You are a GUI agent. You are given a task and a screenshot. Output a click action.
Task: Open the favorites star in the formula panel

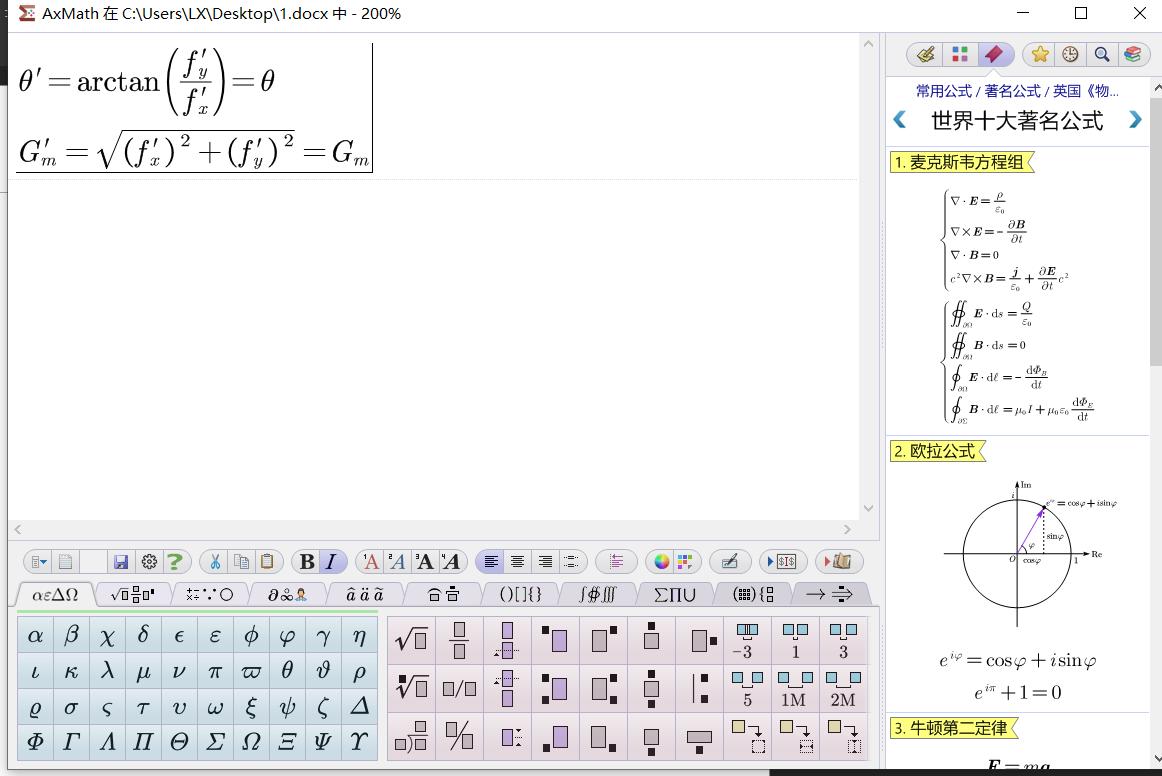[1042, 54]
